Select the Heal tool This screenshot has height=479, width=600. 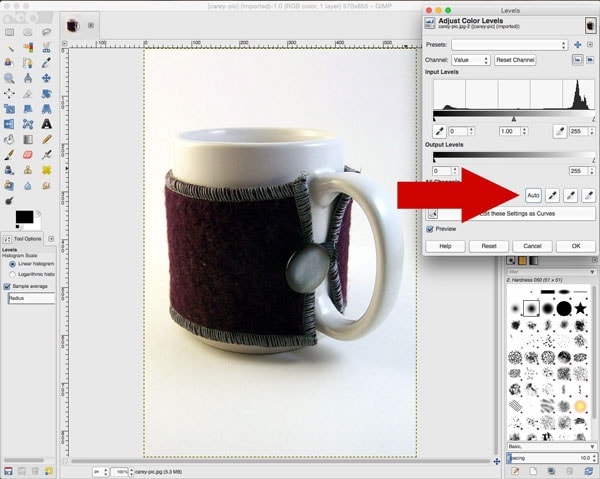click(46, 170)
